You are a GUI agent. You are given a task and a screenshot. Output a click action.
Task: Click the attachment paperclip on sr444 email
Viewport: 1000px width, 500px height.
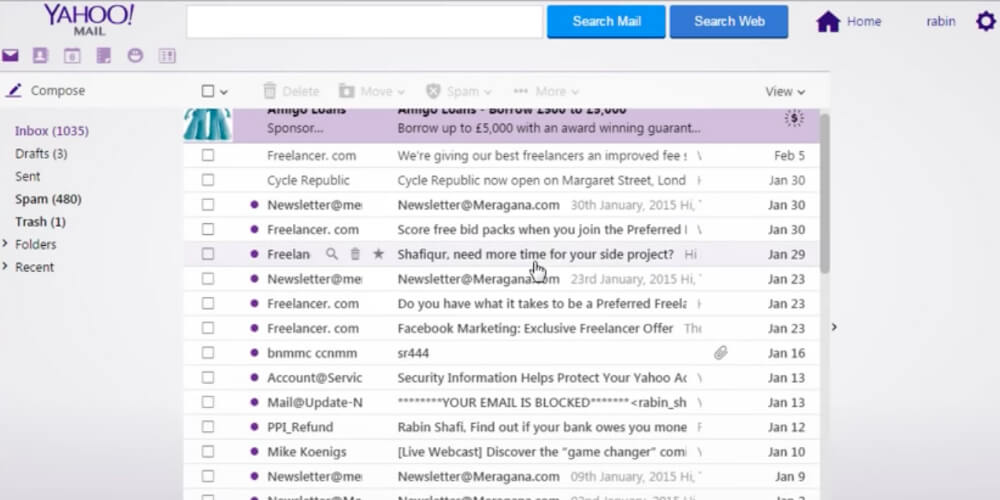(x=721, y=353)
